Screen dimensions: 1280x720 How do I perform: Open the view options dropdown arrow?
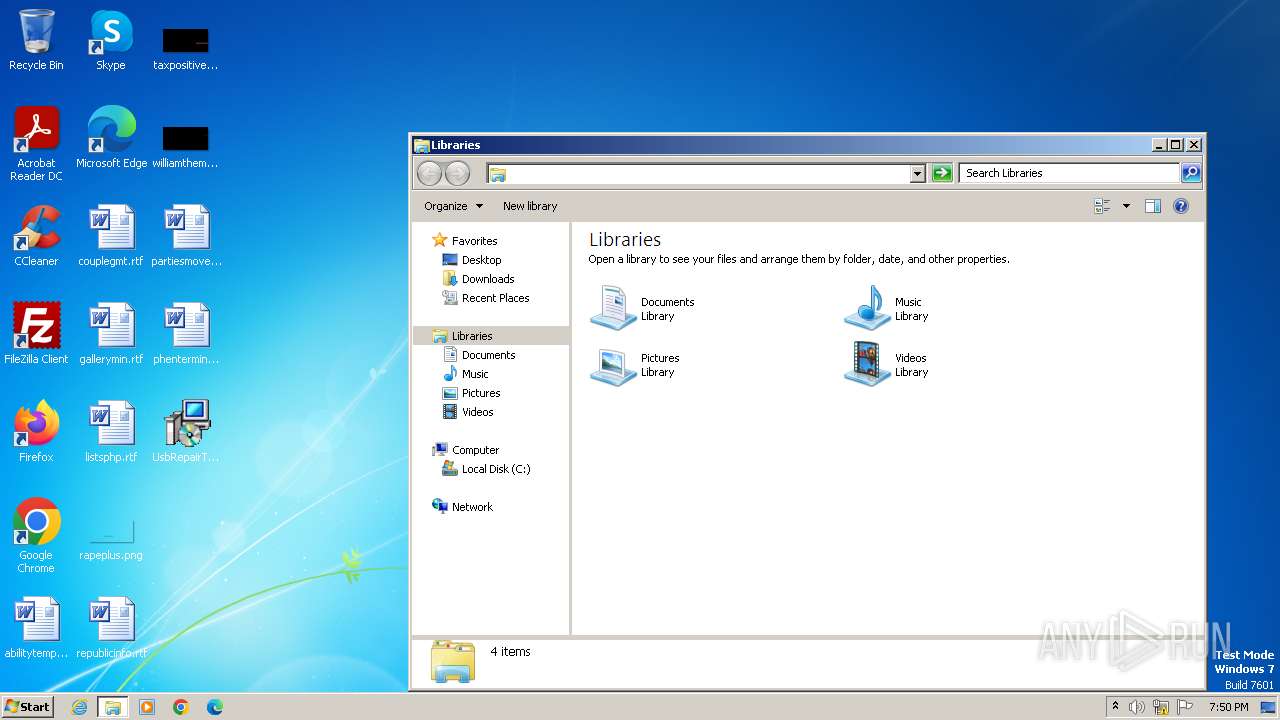tap(1126, 206)
